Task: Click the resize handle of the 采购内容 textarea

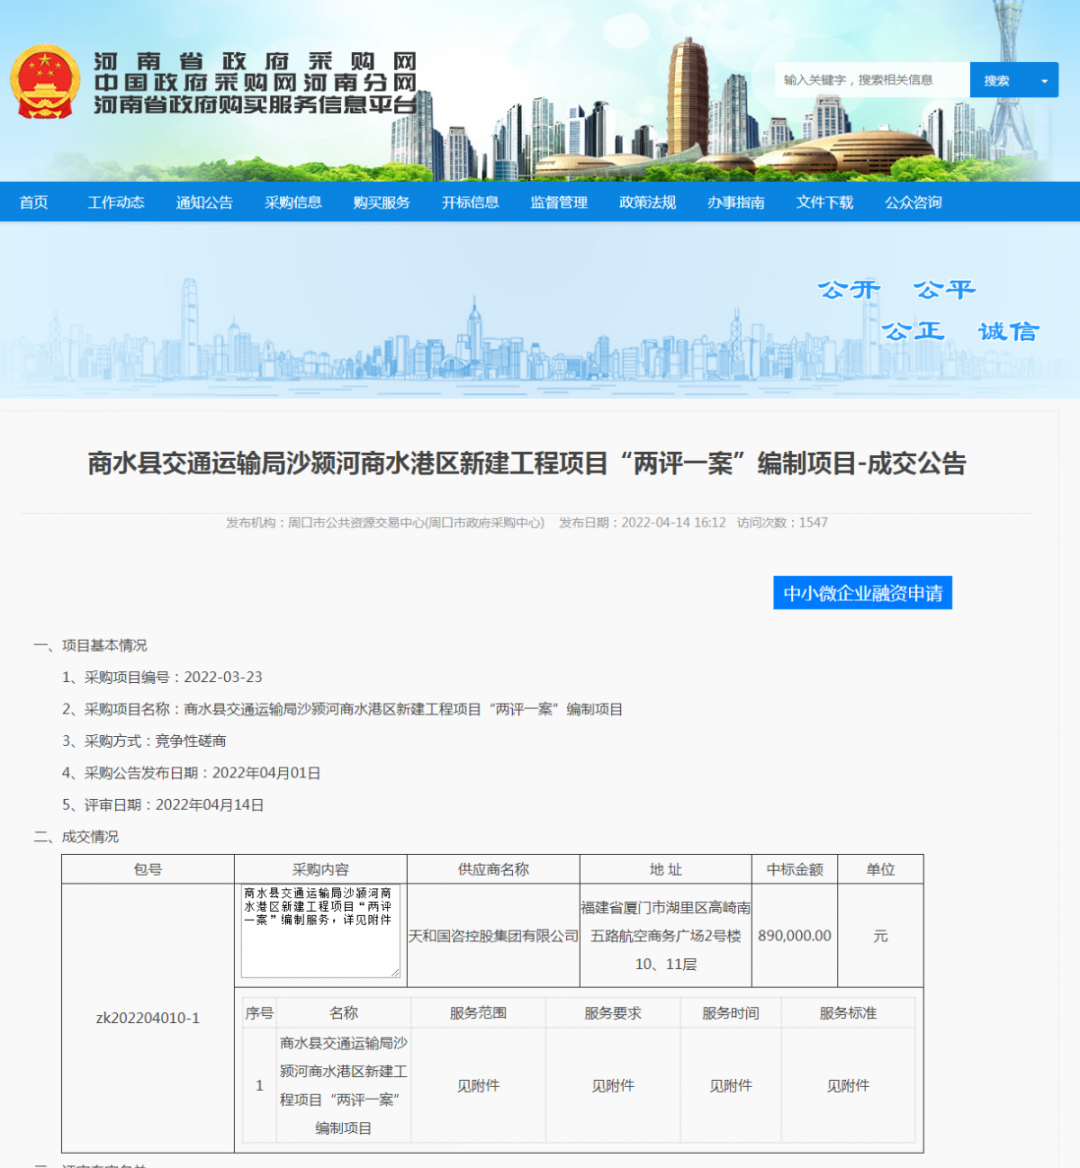Action: (395, 972)
